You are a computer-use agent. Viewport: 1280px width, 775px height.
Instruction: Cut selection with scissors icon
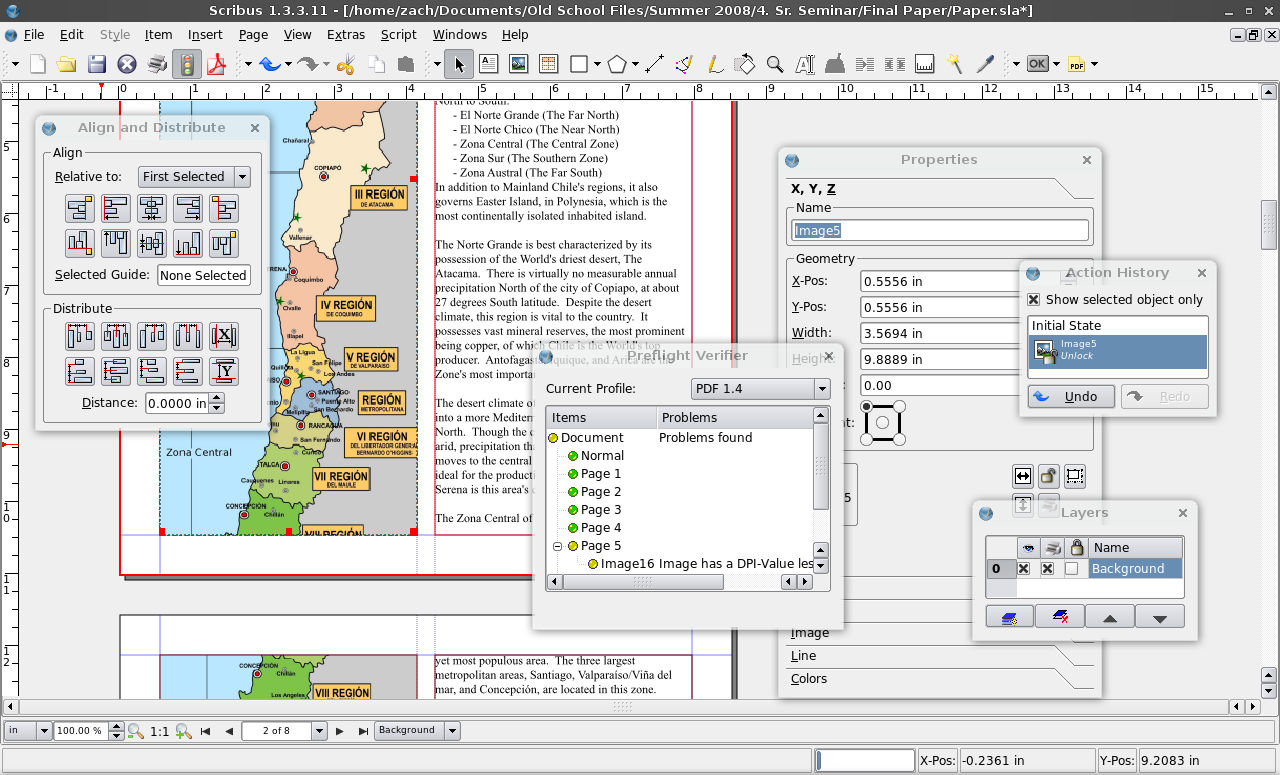(x=346, y=64)
